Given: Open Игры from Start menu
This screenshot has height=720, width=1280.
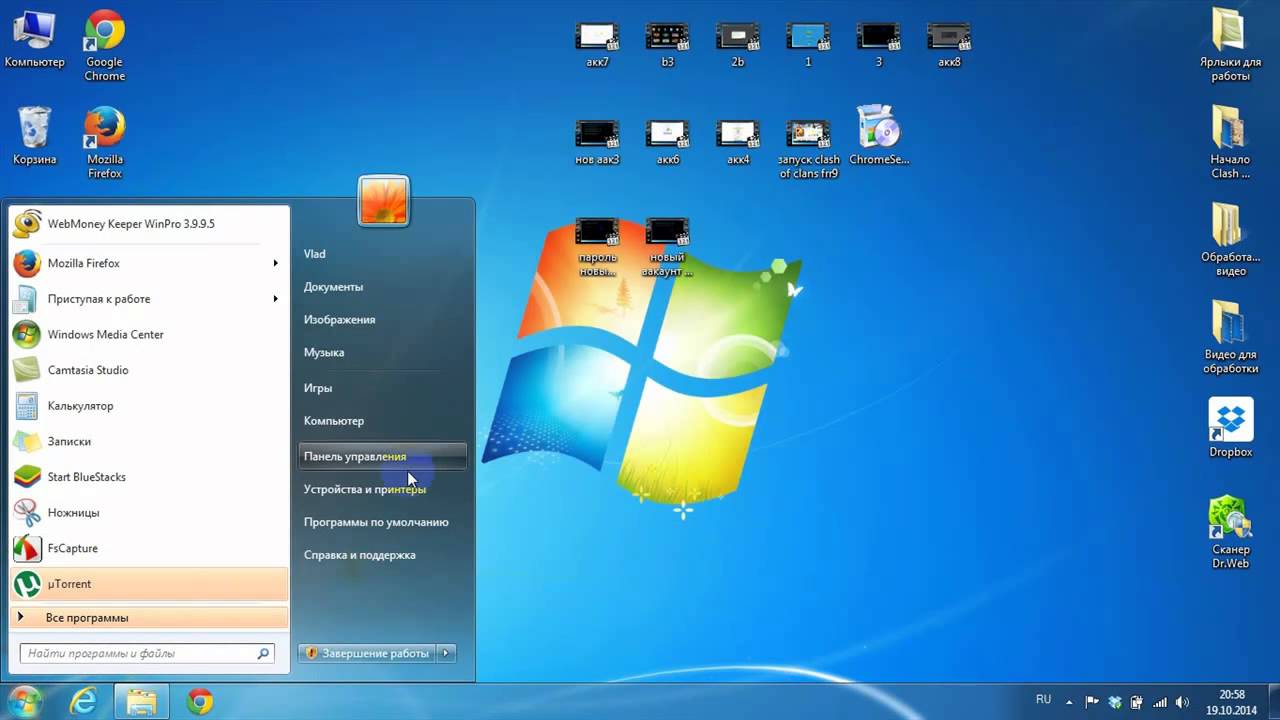Looking at the screenshot, I should [383, 388].
